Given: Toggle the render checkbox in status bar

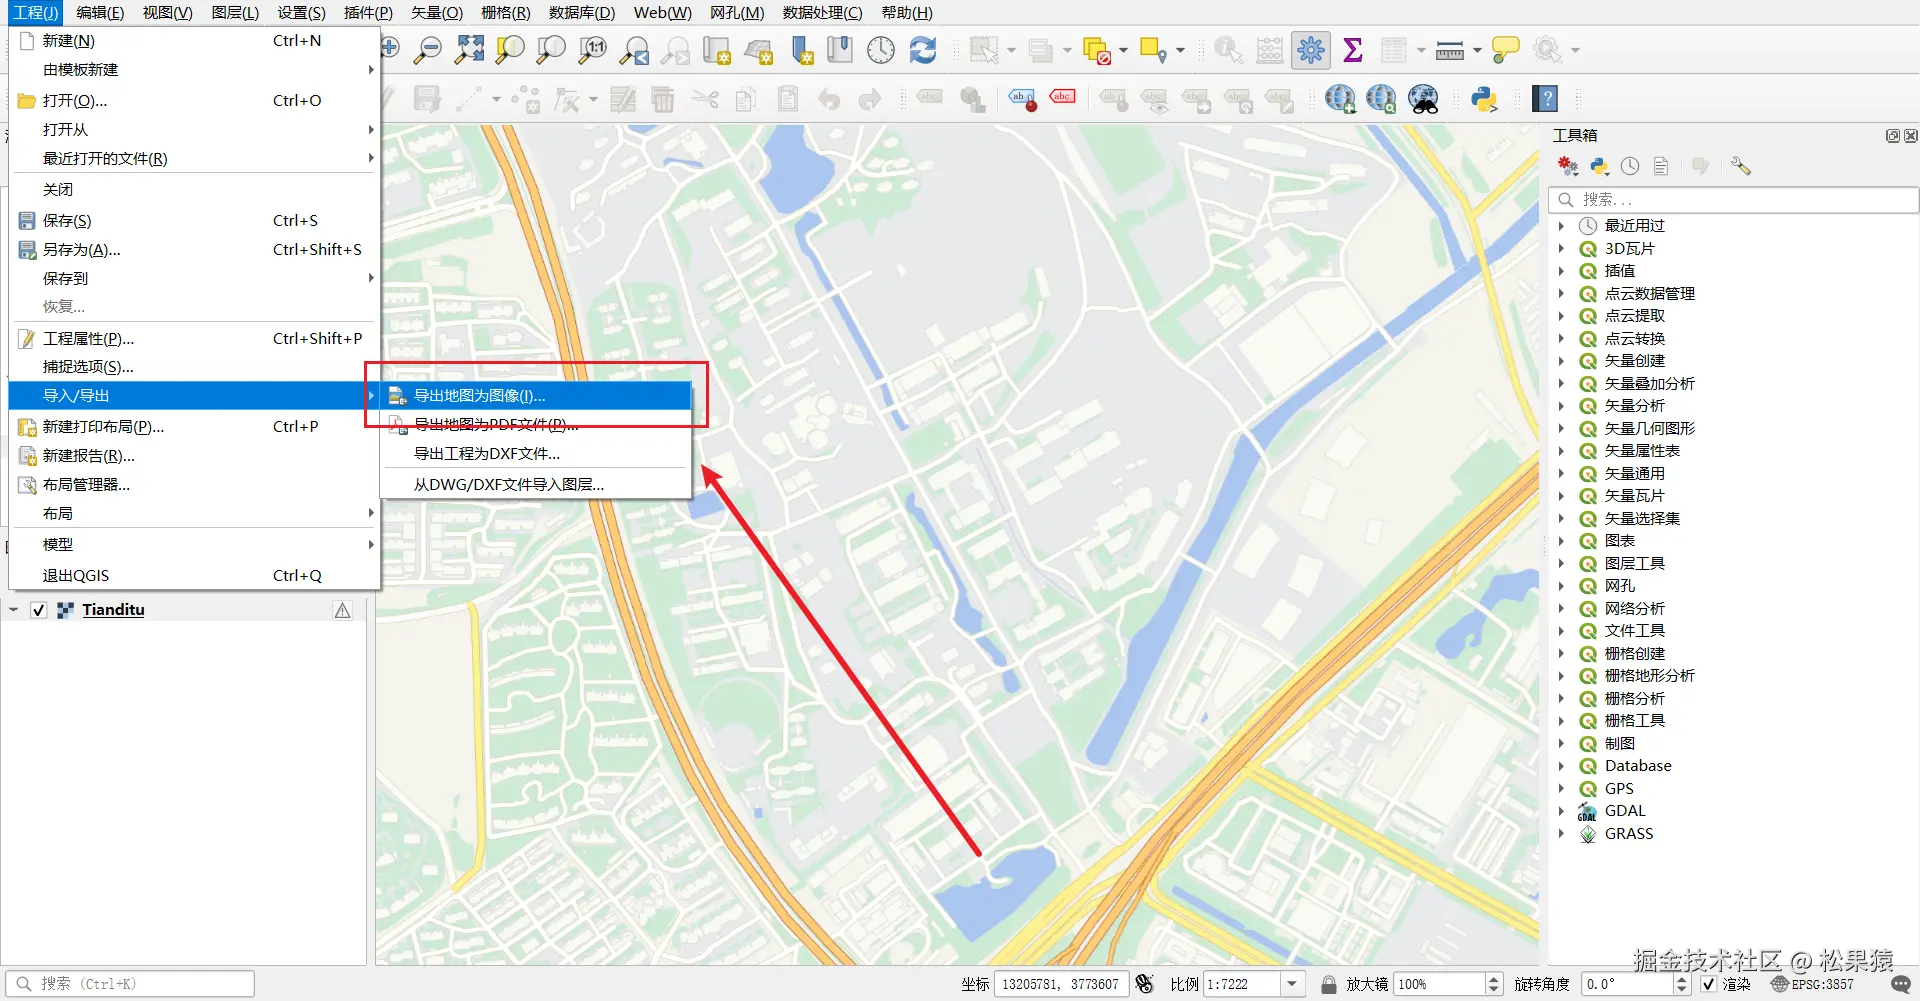Looking at the screenshot, I should (x=1708, y=984).
